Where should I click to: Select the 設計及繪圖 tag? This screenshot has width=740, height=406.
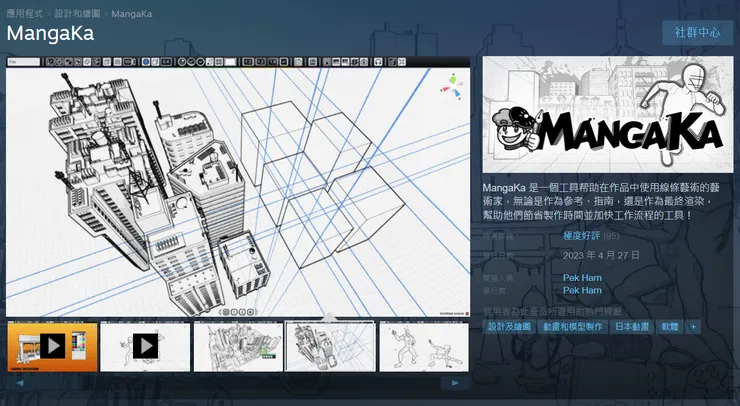tap(509, 327)
